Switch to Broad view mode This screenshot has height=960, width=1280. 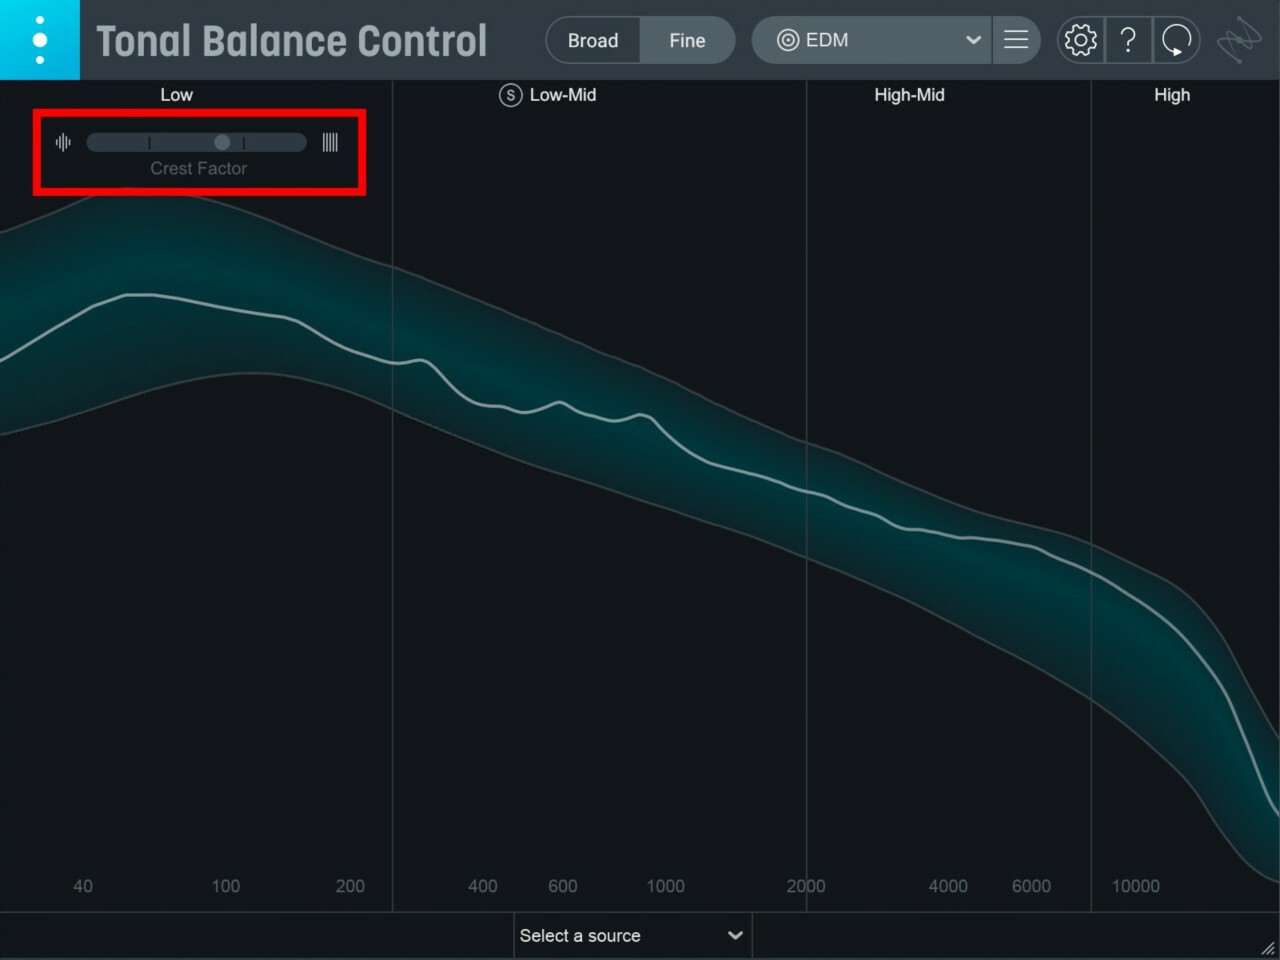pyautogui.click(x=593, y=40)
